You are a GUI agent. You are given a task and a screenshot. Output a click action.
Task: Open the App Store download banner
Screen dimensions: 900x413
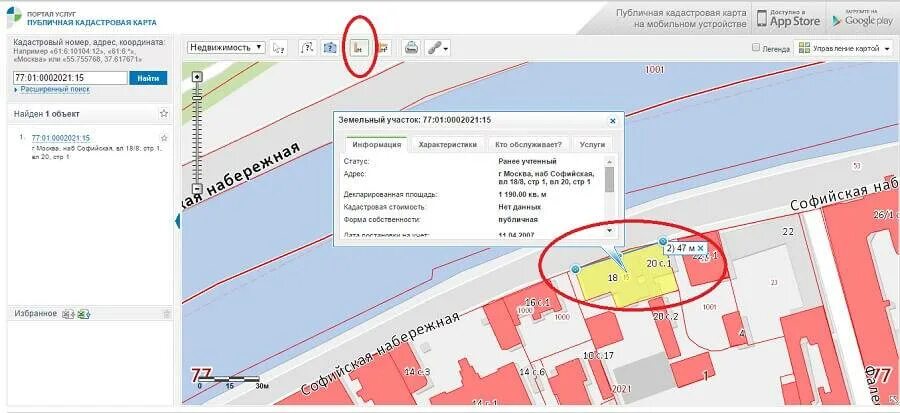[x=788, y=18]
